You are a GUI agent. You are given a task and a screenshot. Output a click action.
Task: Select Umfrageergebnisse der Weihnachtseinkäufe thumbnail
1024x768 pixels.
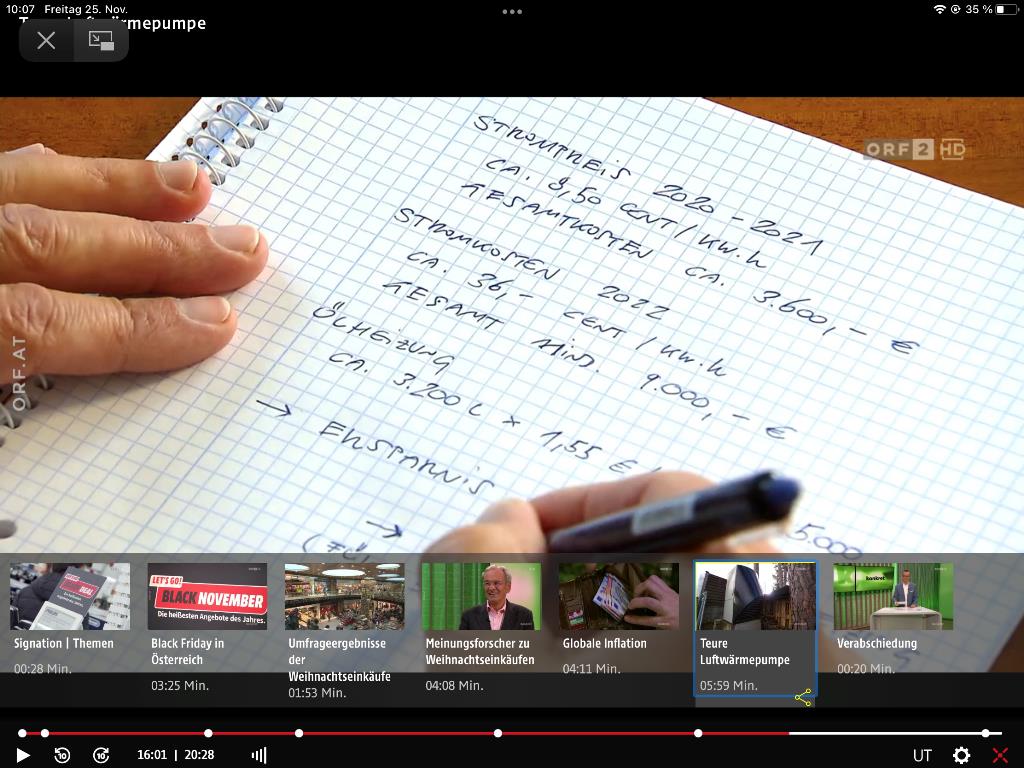(344, 596)
